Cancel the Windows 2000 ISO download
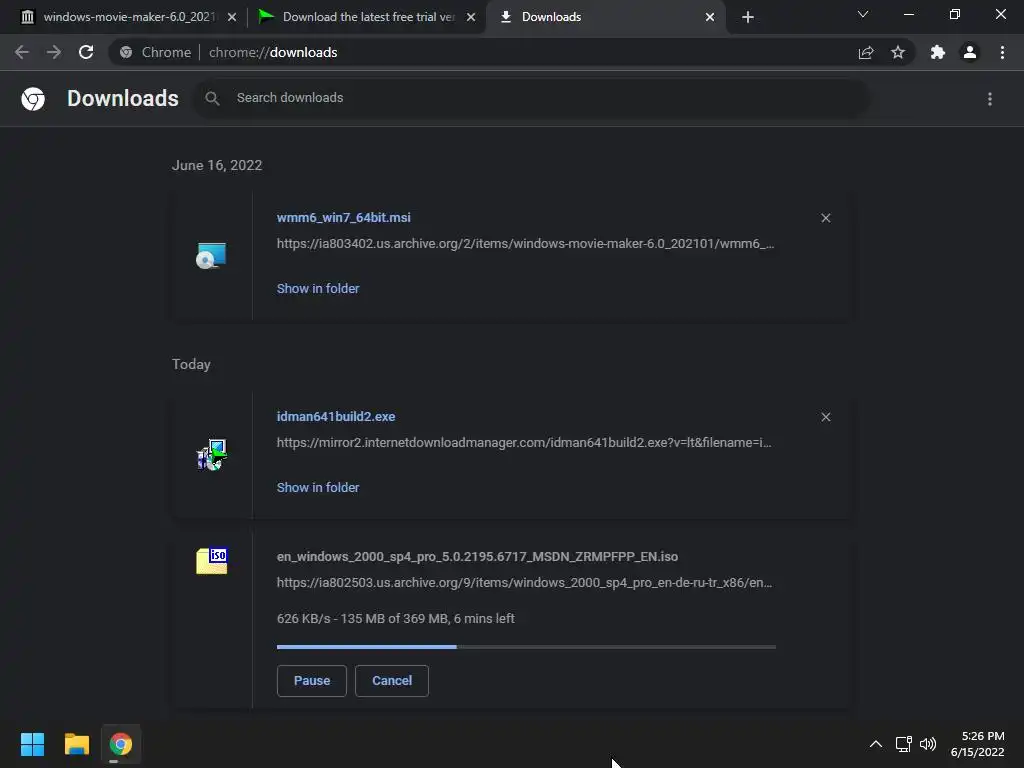The width and height of the screenshot is (1024, 768). coord(392,680)
